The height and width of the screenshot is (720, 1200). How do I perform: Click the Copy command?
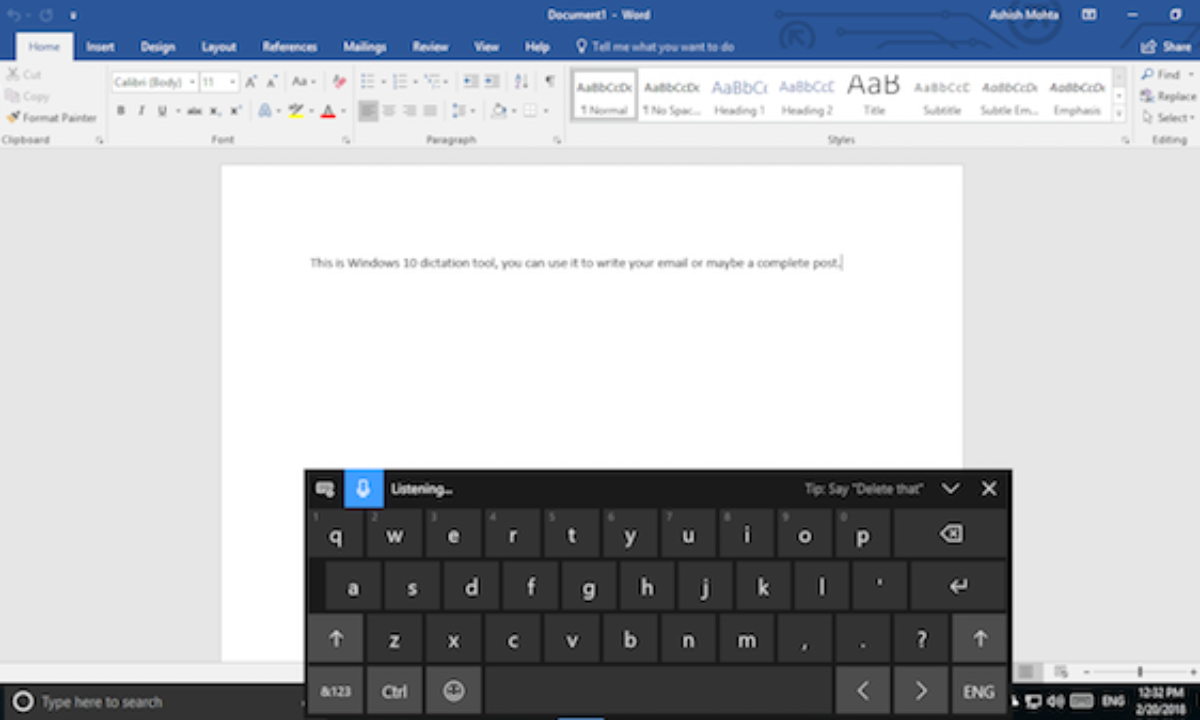click(x=27, y=96)
